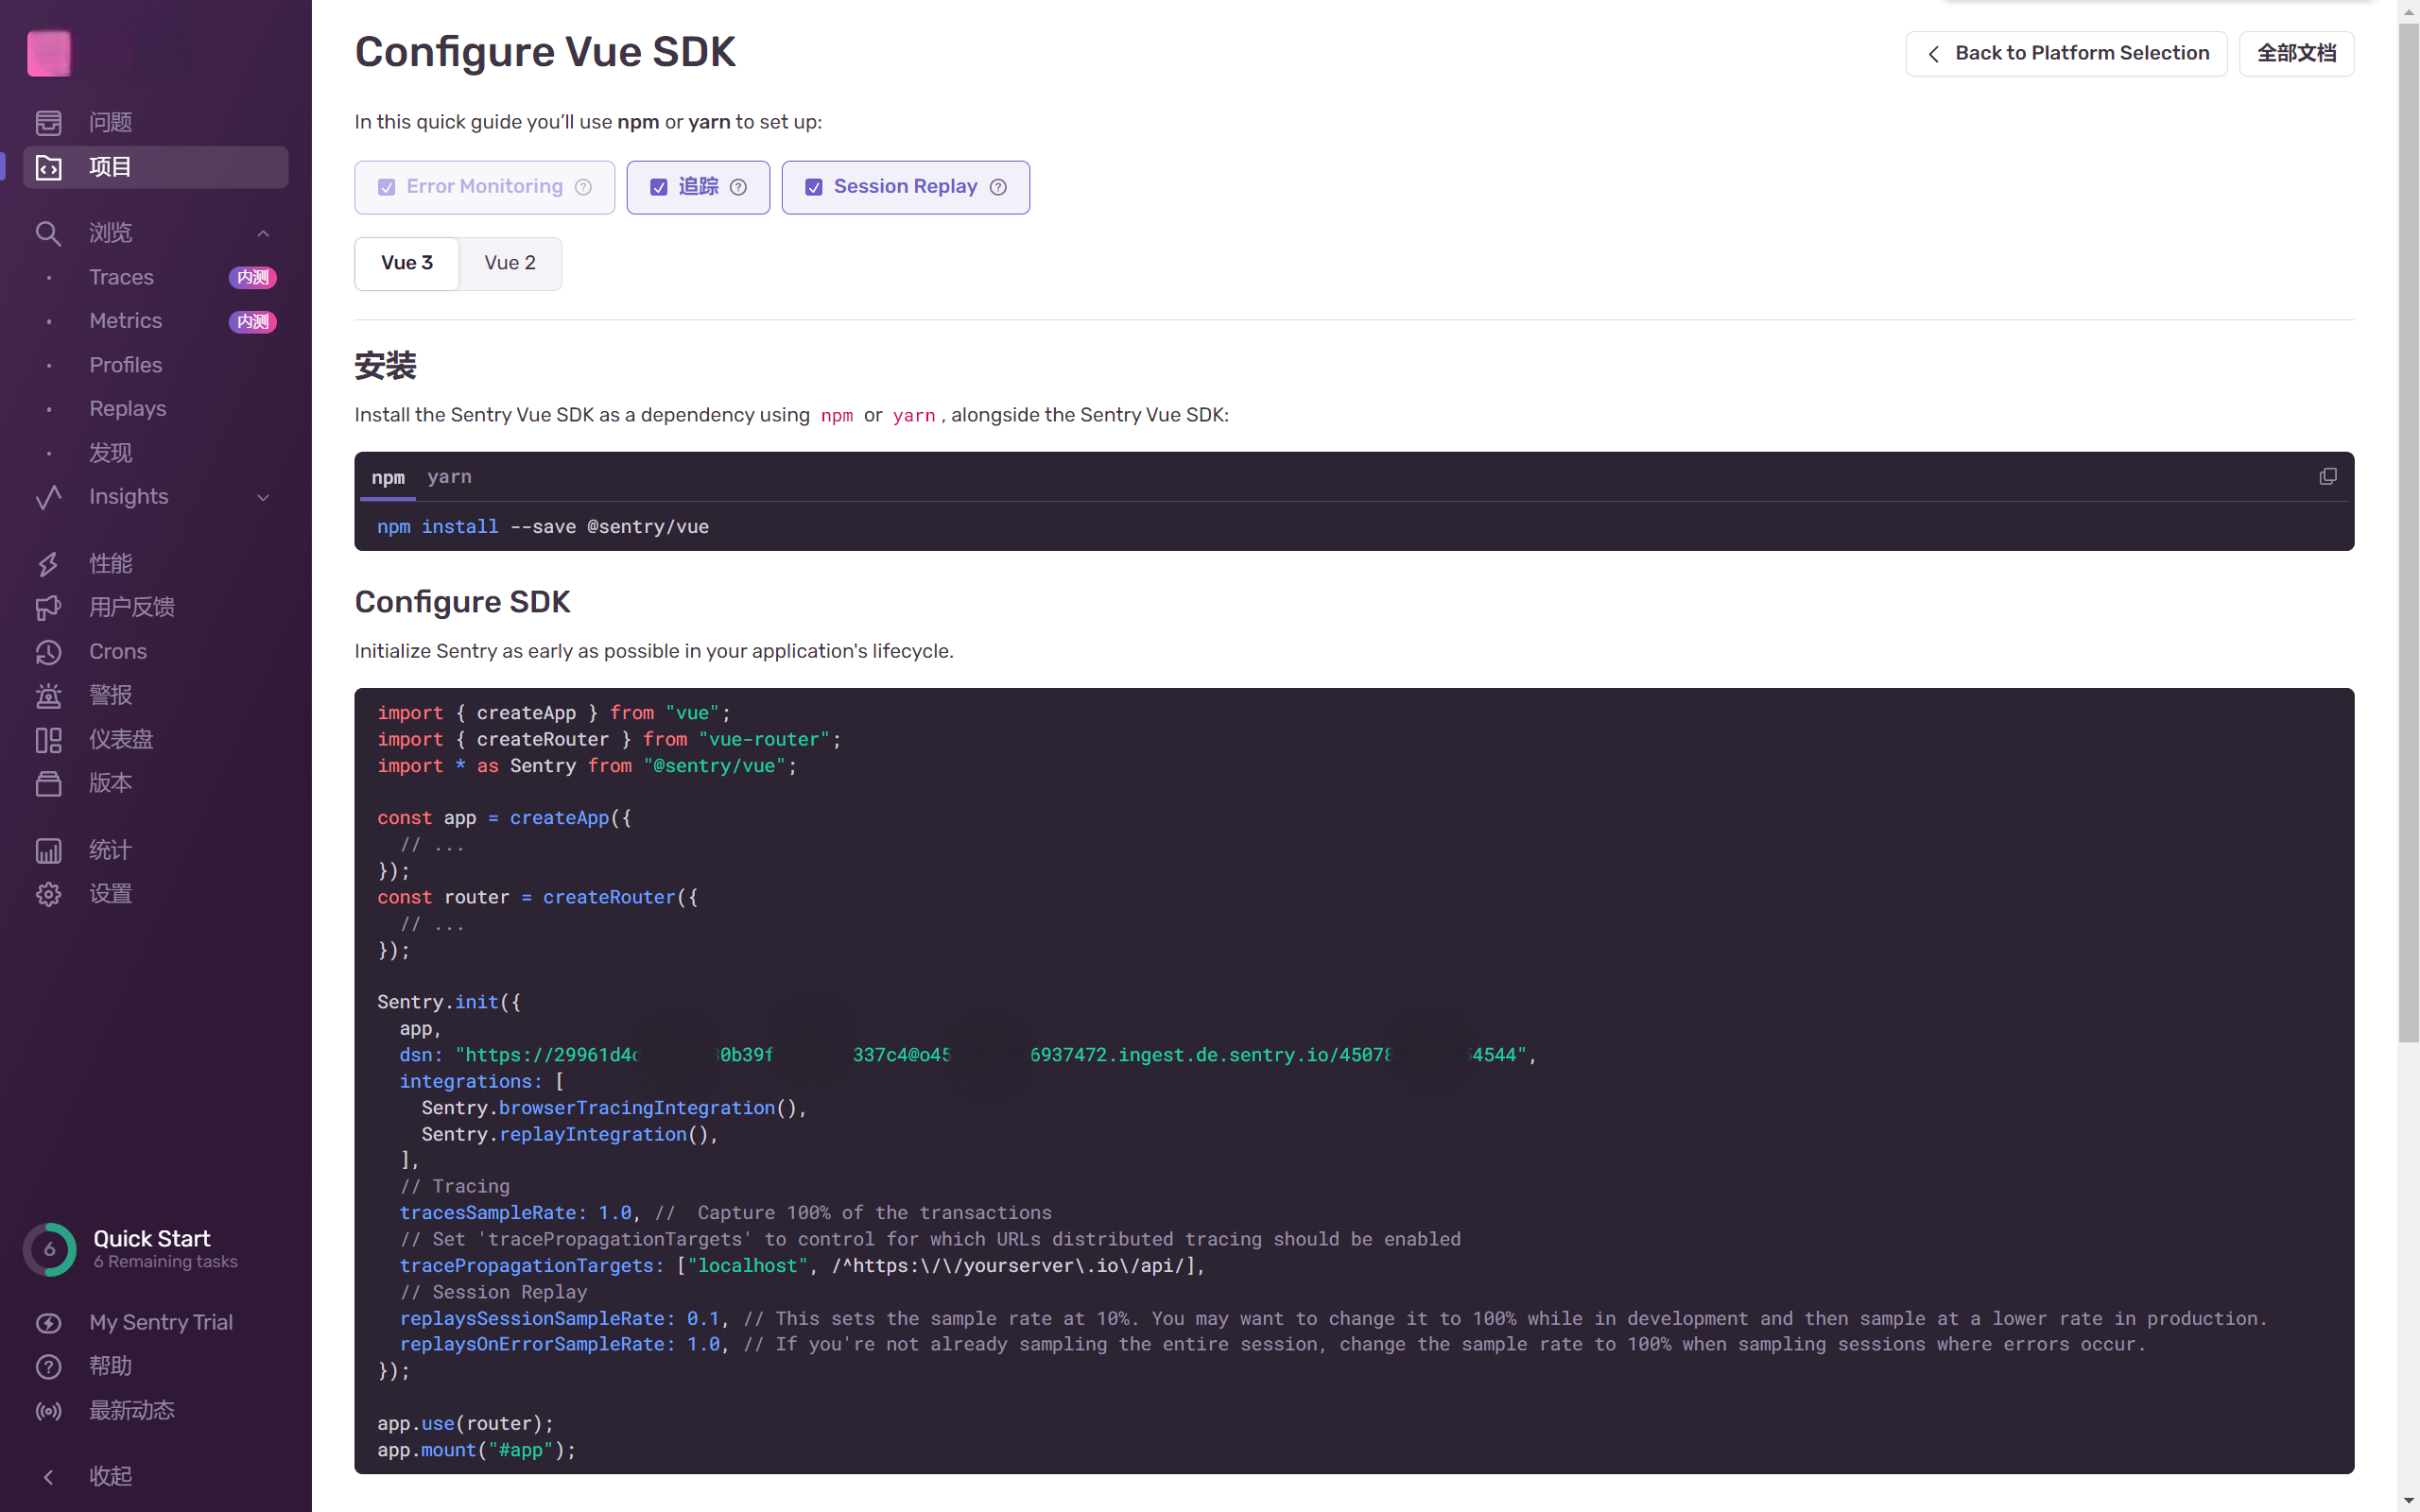The height and width of the screenshot is (1512, 2420).
Task: Click Back to Platform Selection button
Action: point(2066,53)
